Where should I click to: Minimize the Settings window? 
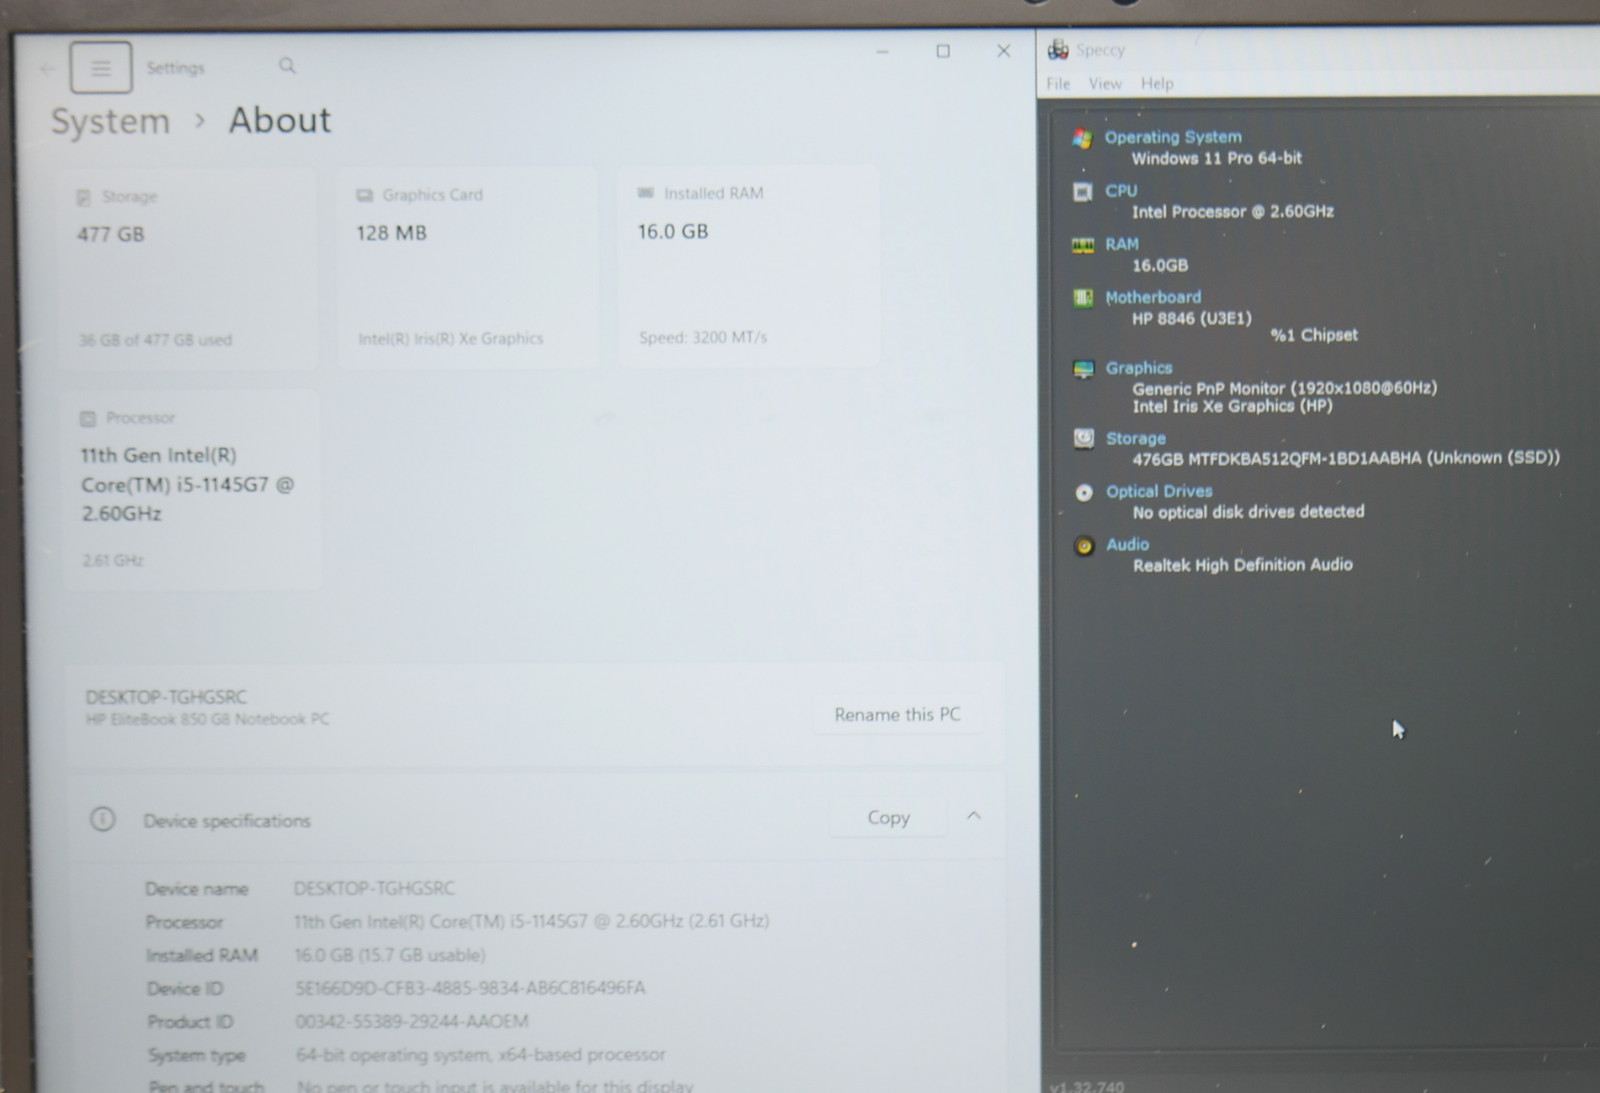point(882,51)
